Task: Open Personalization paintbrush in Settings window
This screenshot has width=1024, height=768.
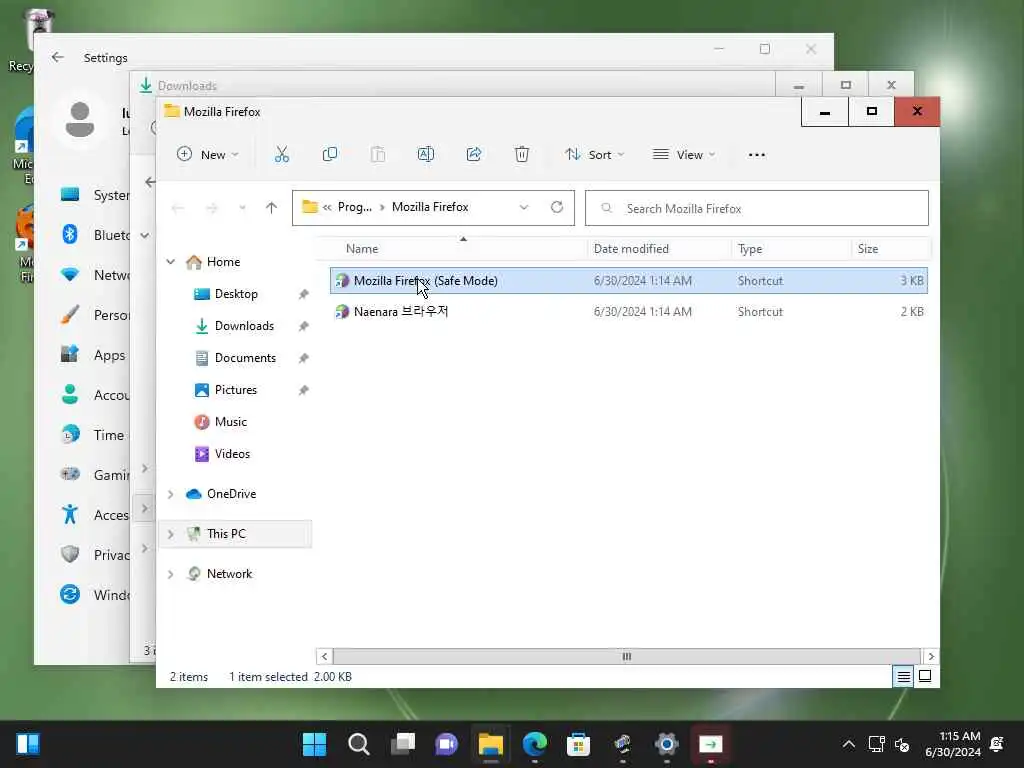Action: pos(93,315)
